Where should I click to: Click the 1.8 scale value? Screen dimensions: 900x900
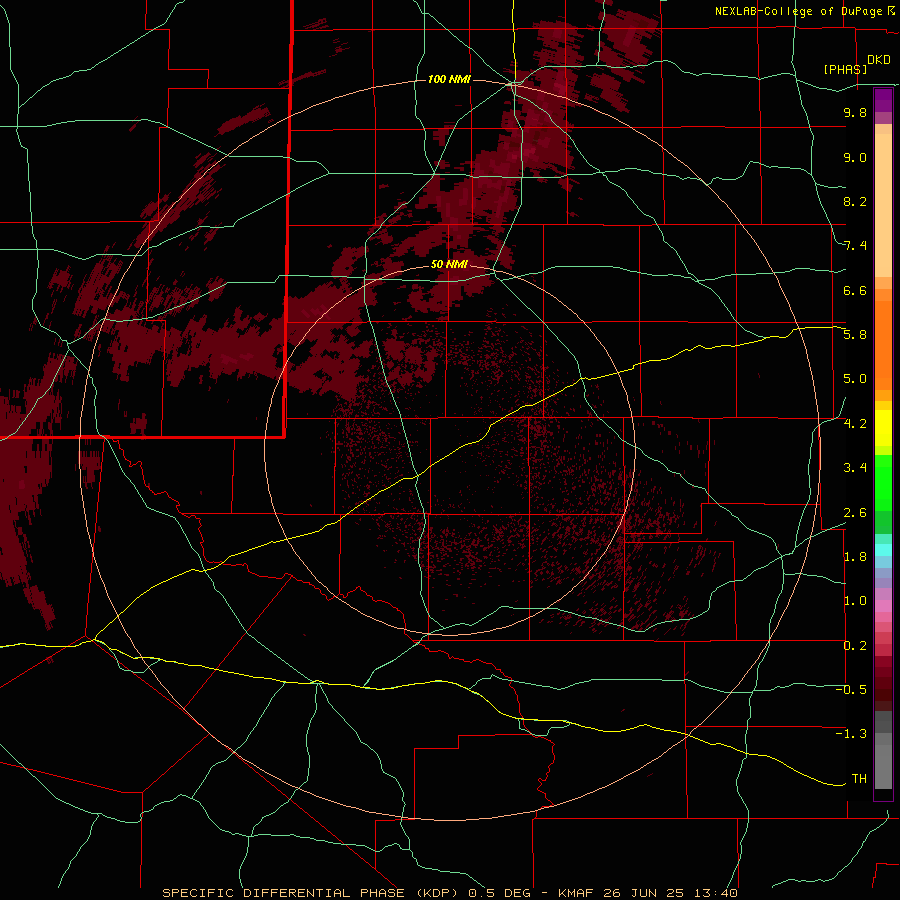pyautogui.click(x=855, y=556)
